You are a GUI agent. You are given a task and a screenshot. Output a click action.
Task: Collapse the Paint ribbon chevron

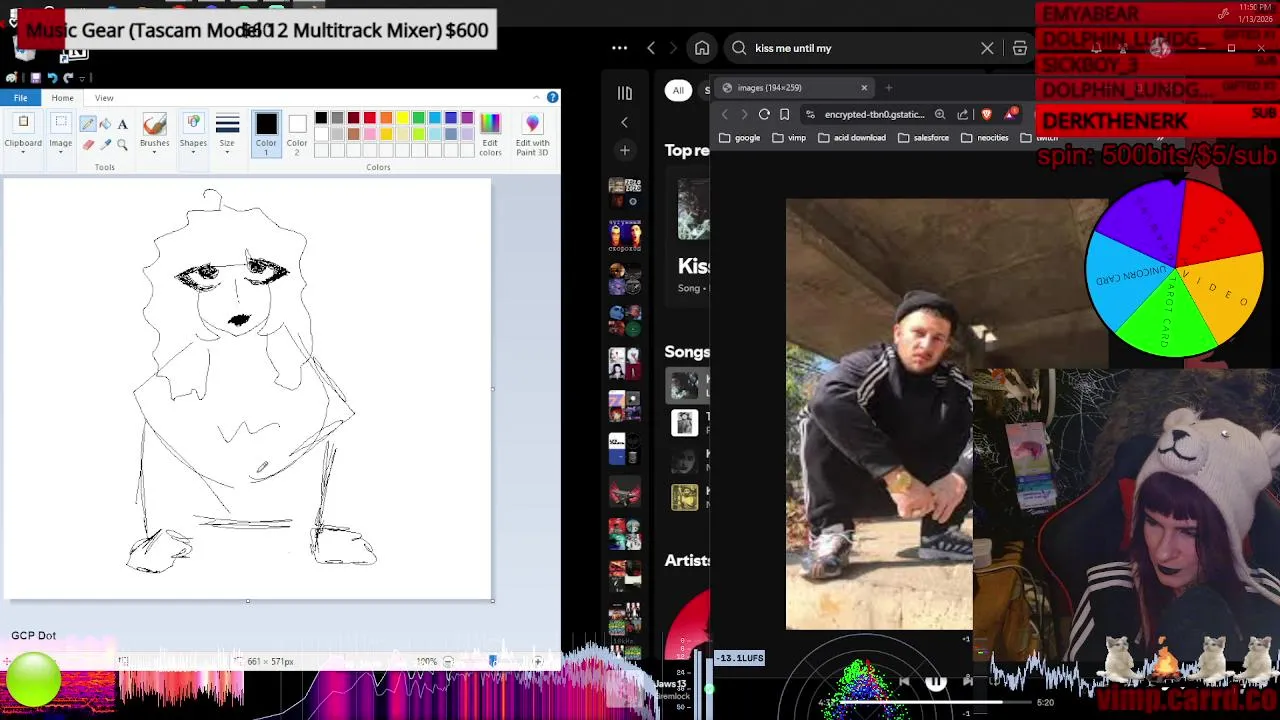536,97
